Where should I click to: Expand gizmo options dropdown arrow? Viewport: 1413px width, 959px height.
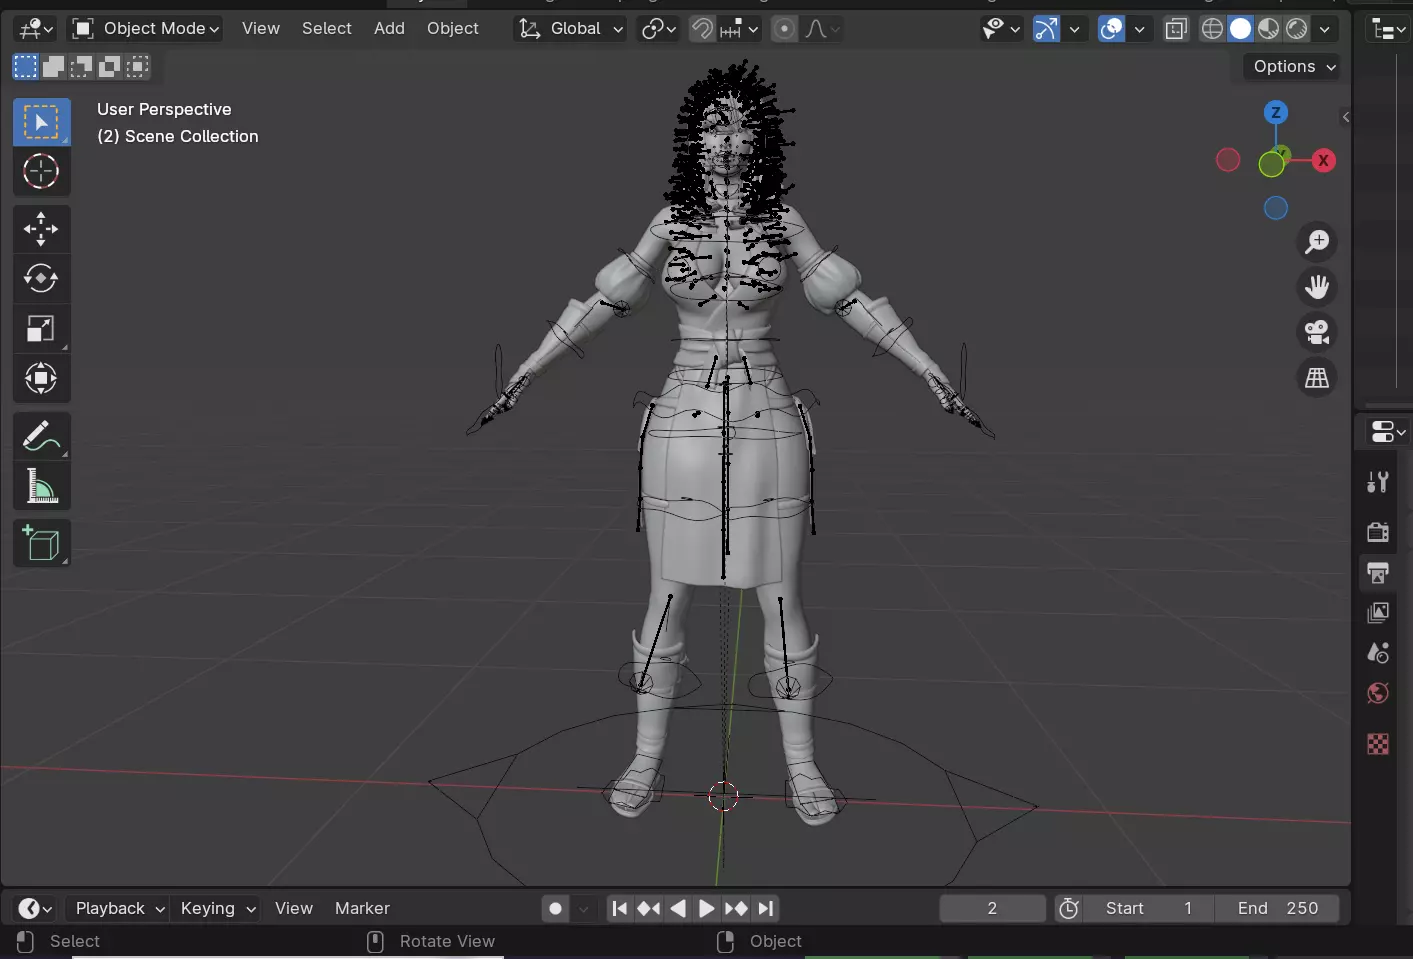[x=1075, y=29]
